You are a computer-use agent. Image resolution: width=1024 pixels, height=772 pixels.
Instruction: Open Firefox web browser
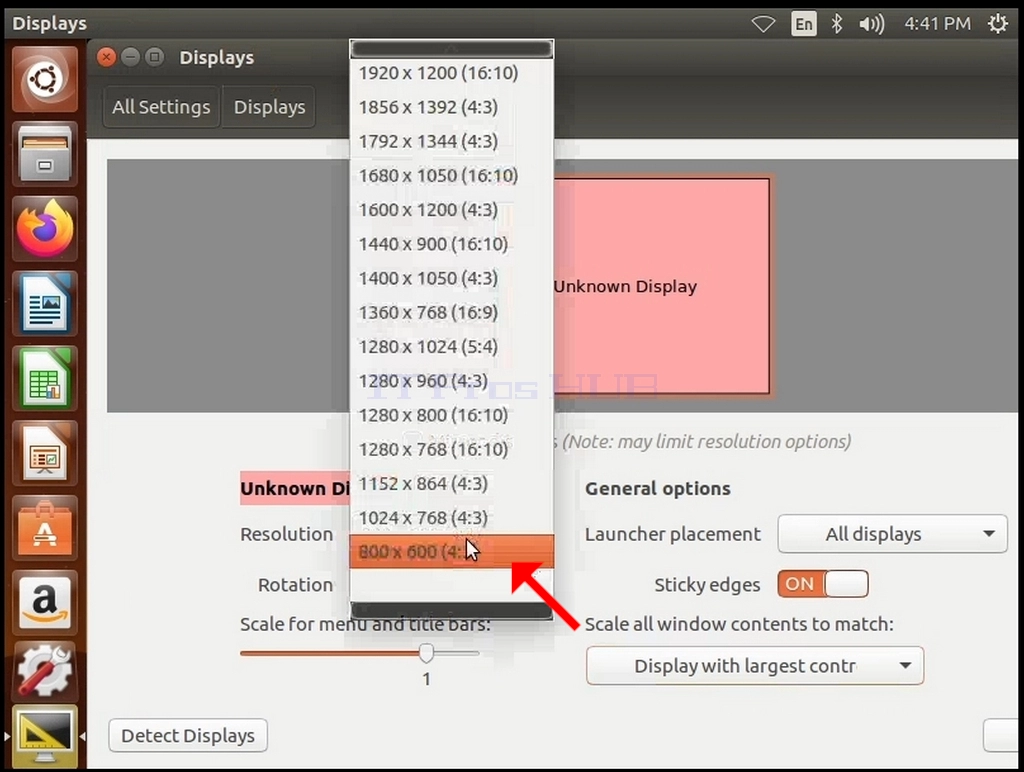tap(44, 229)
